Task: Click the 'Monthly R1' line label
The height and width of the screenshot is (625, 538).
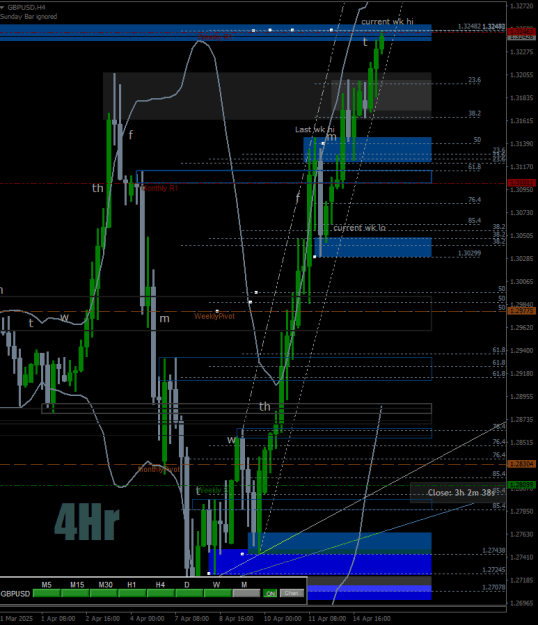Action: 159,188
